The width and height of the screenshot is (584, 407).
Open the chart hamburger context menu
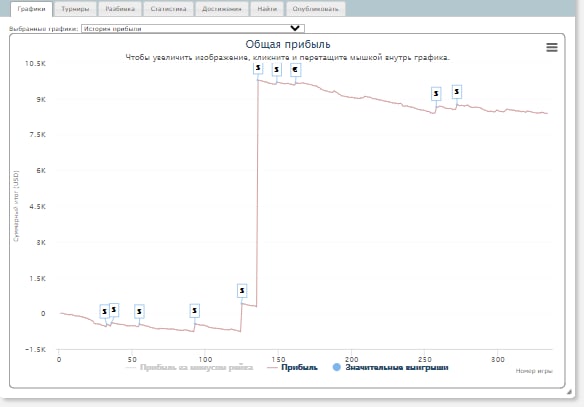pyautogui.click(x=552, y=47)
